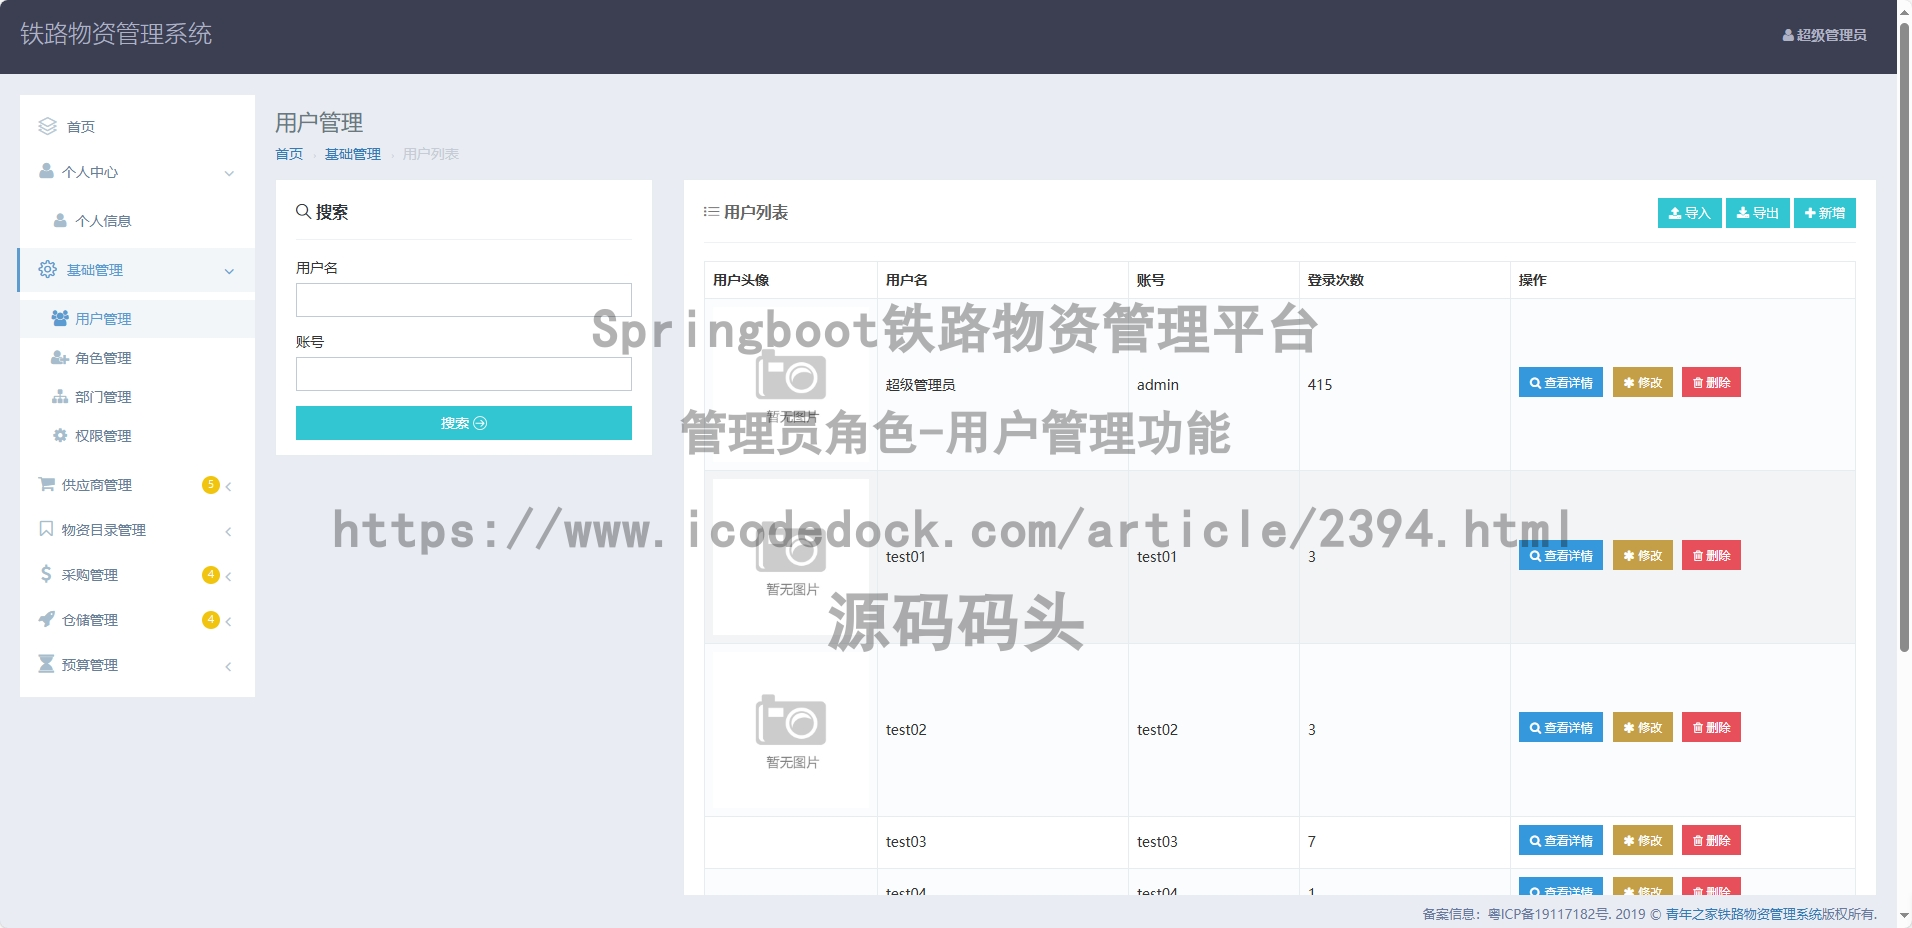Screen dimensions: 1912x928
Task: Focus the 账号 search input
Action: (464, 374)
